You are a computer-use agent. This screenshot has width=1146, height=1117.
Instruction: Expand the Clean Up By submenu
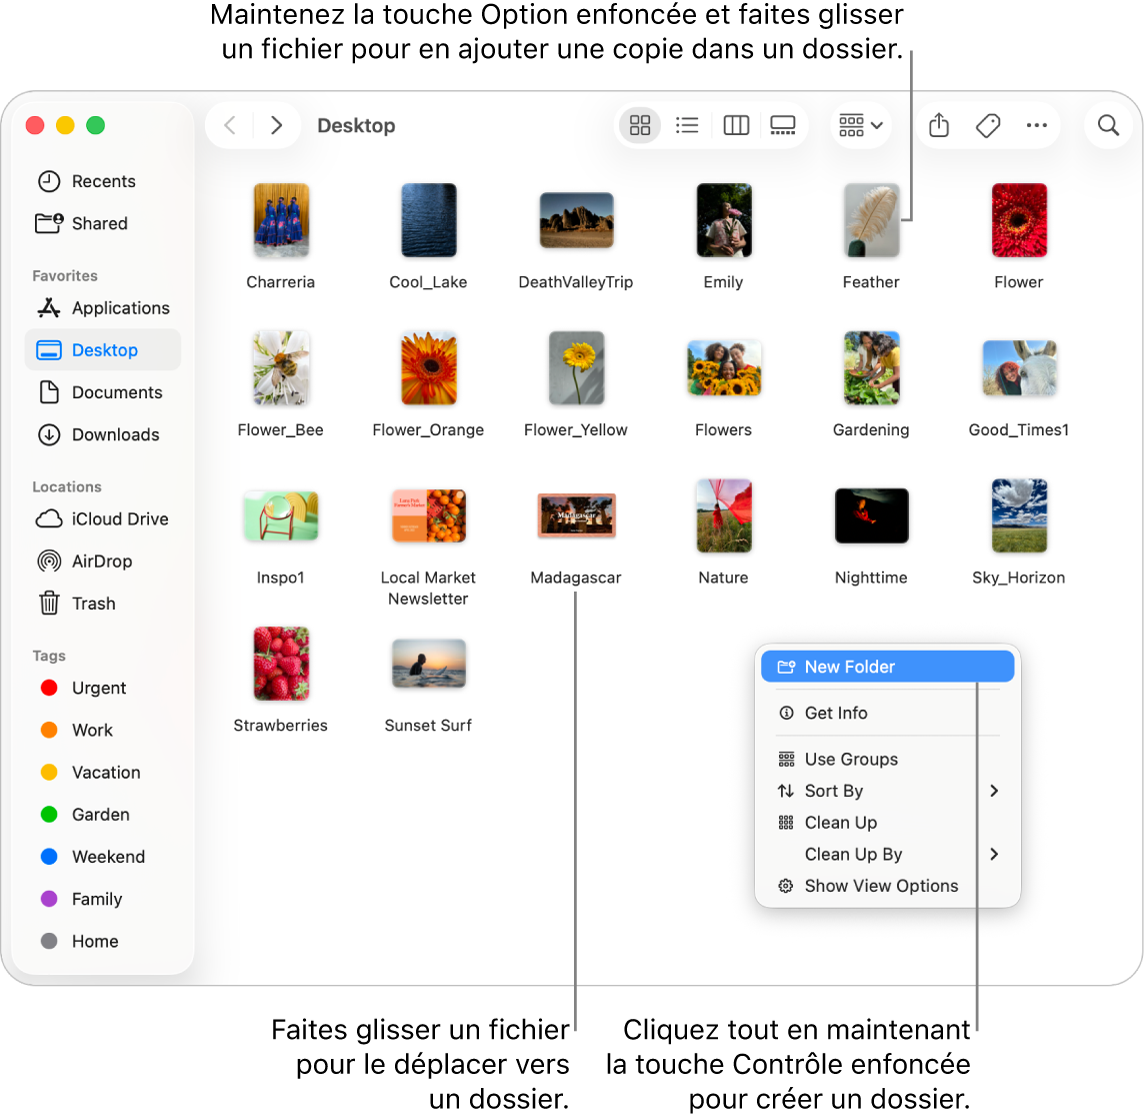coord(852,854)
